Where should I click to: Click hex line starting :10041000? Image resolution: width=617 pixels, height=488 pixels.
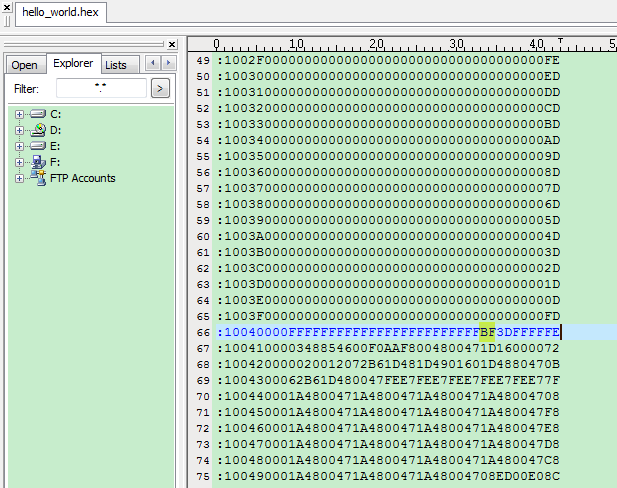click(388, 348)
